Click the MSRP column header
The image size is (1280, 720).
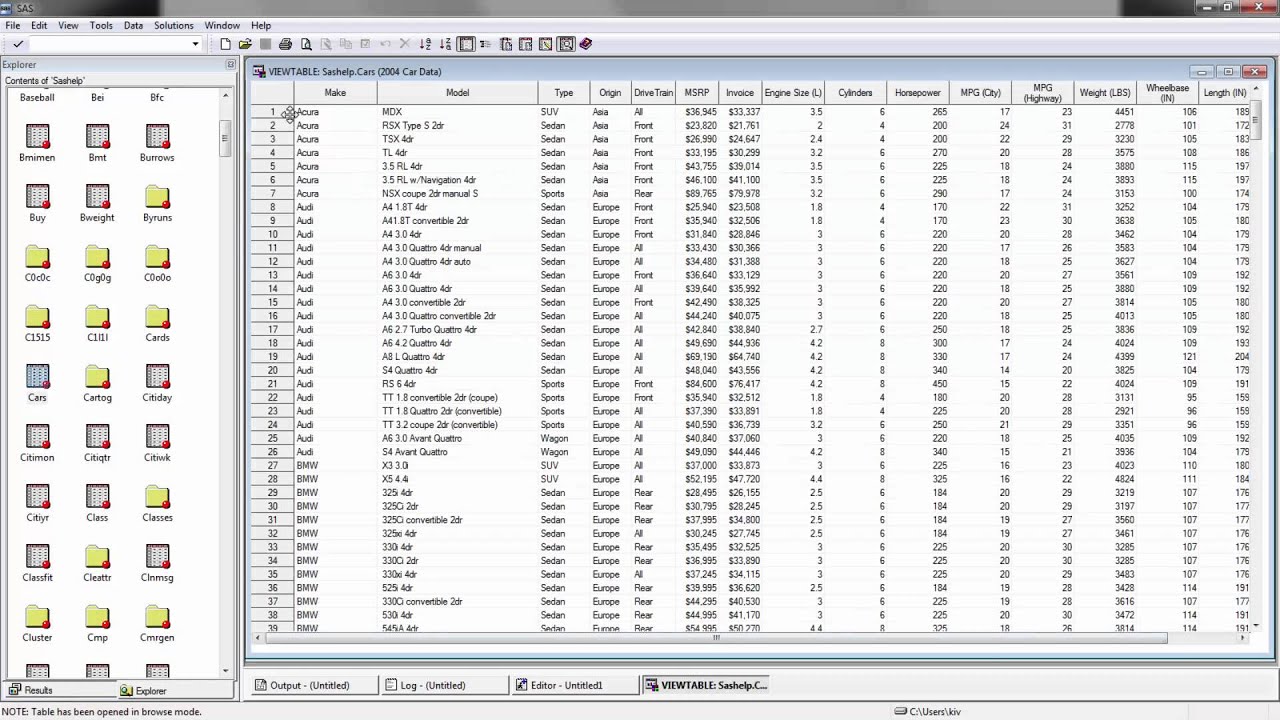tap(697, 93)
